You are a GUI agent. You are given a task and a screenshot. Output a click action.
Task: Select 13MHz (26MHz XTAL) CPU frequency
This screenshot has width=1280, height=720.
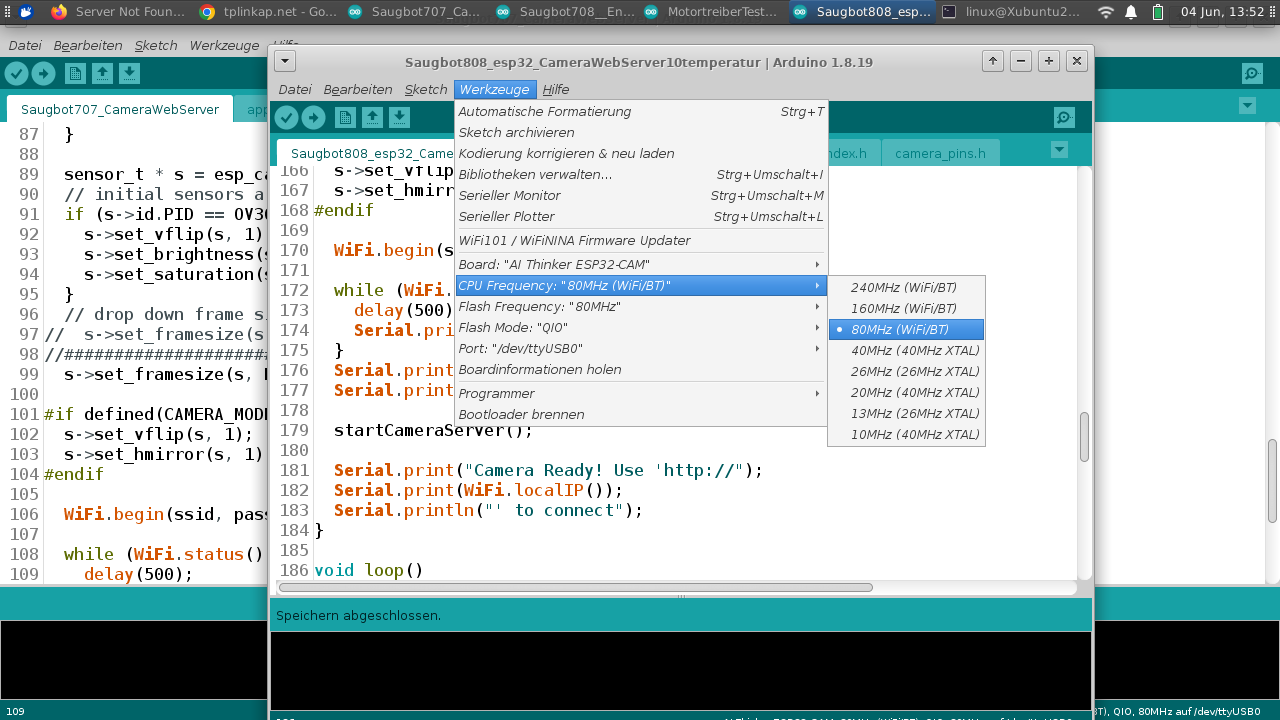tap(906, 413)
